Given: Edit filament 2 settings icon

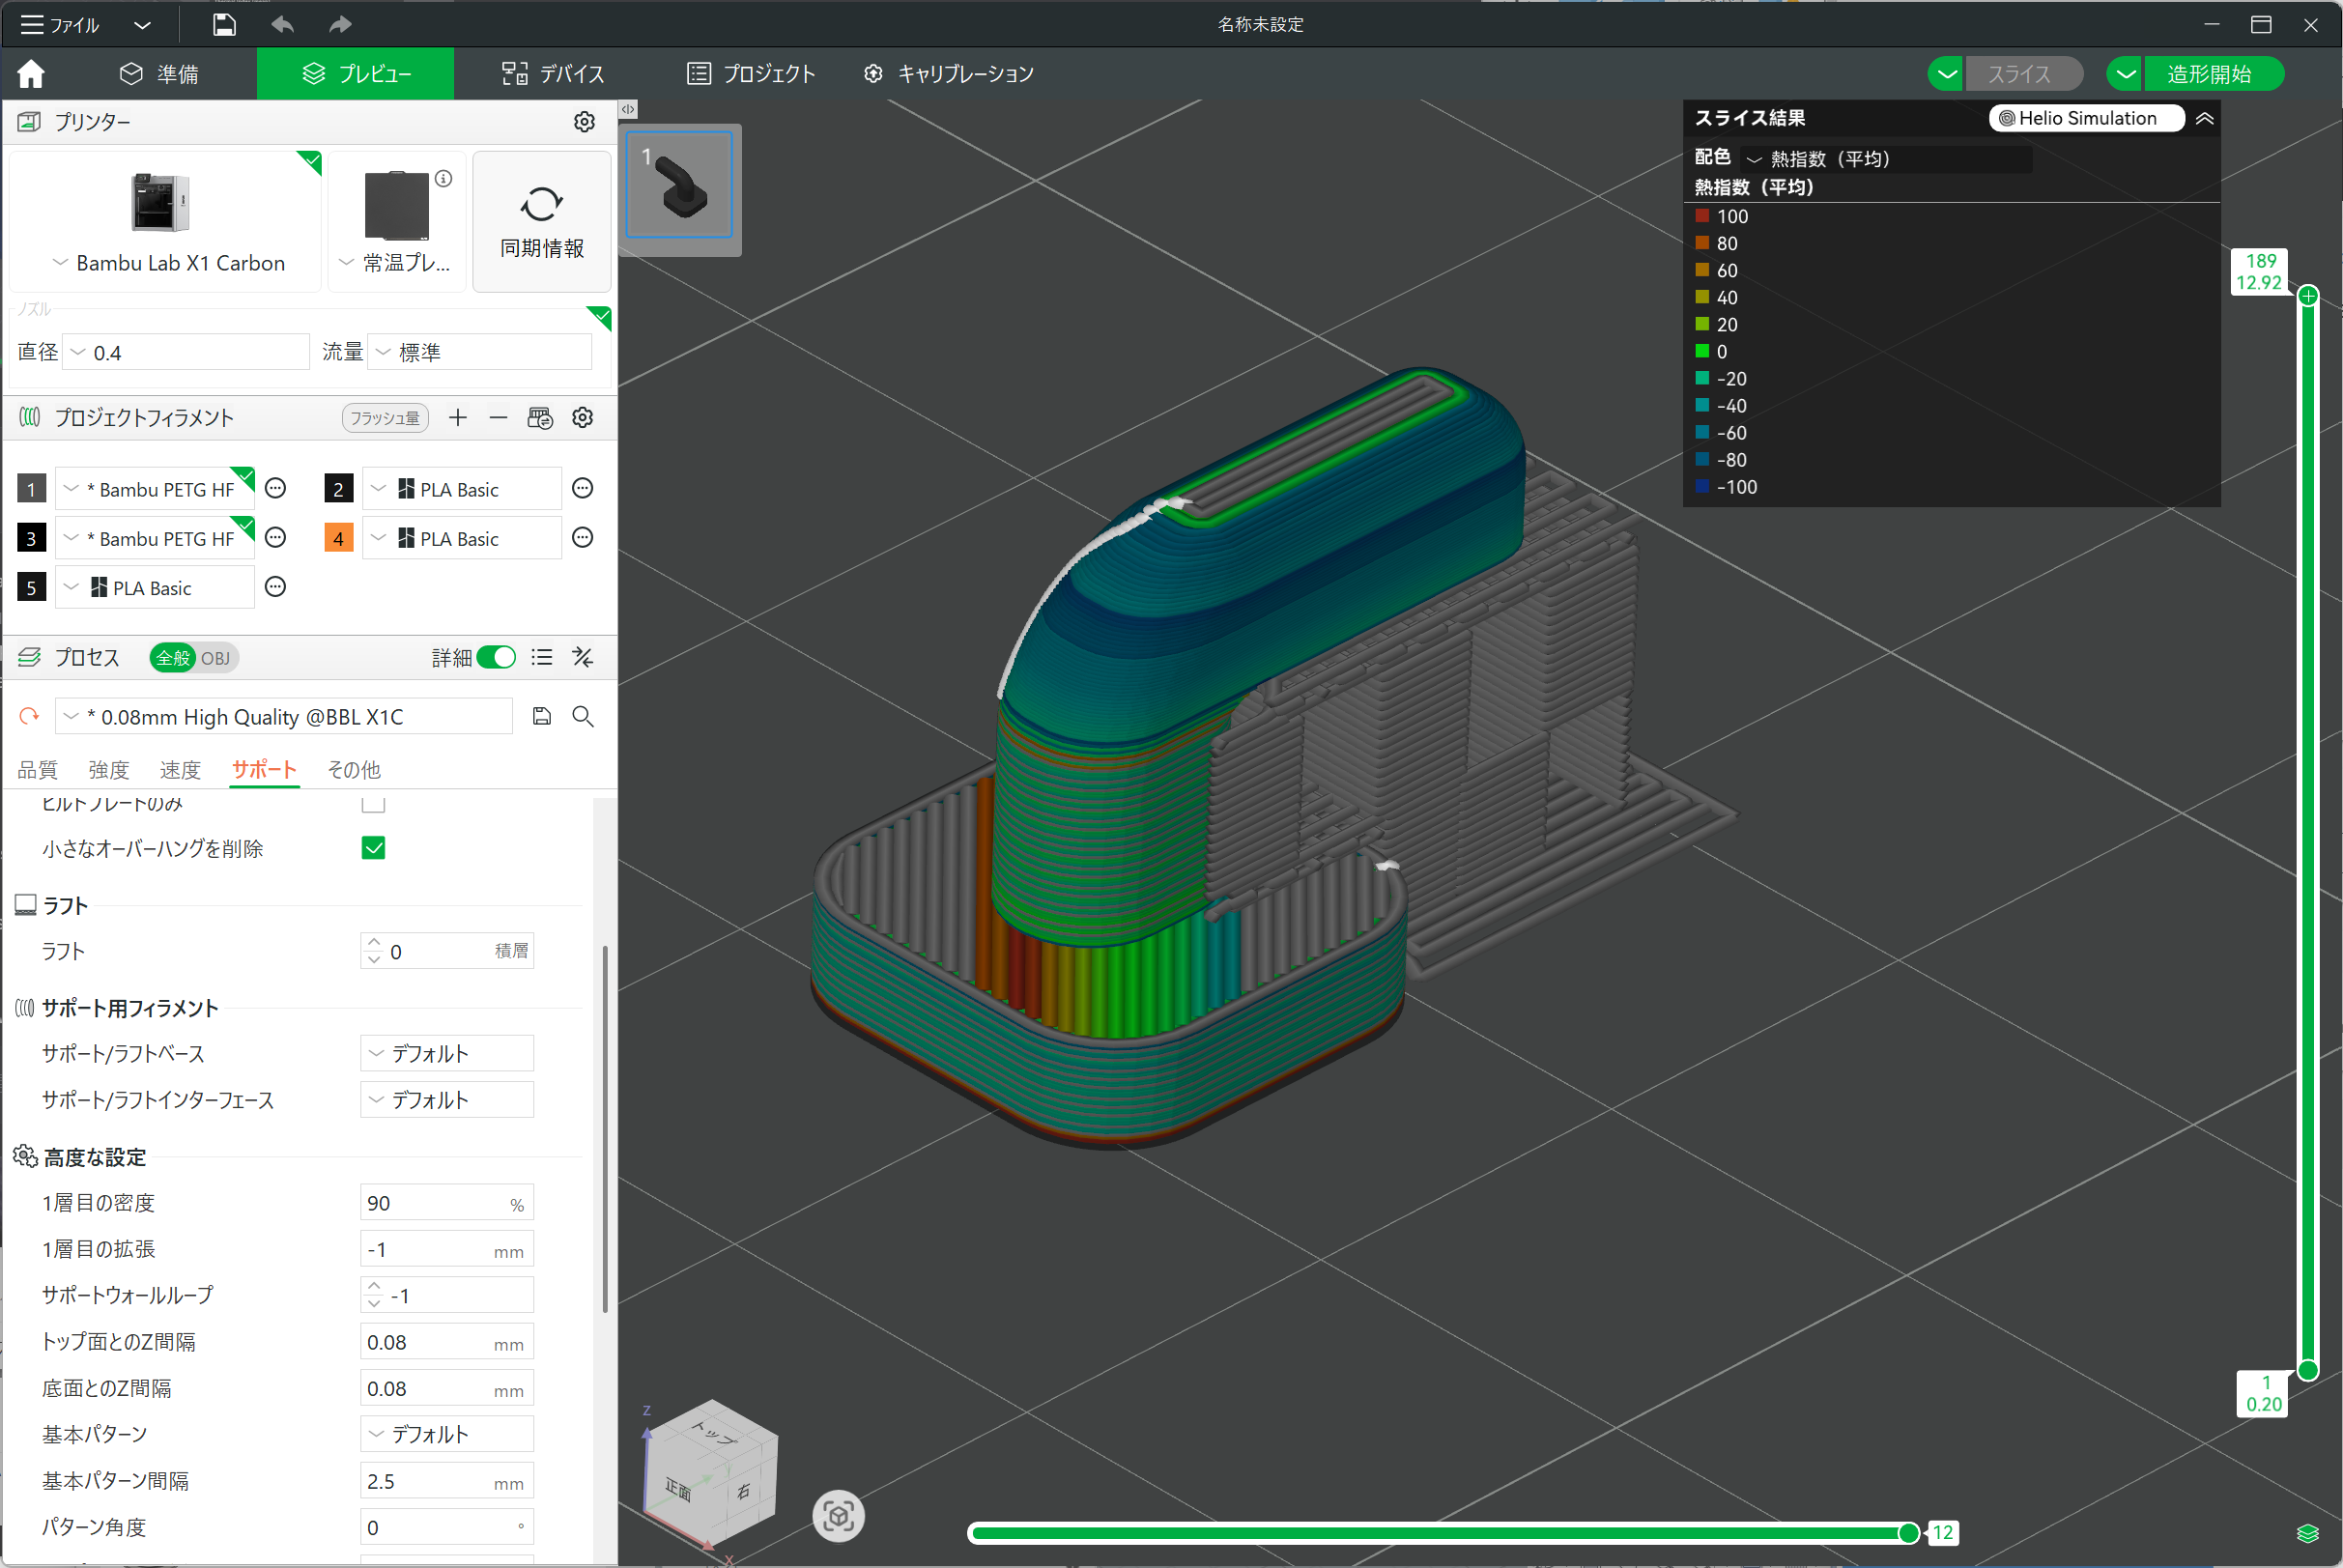Looking at the screenshot, I should [x=583, y=488].
